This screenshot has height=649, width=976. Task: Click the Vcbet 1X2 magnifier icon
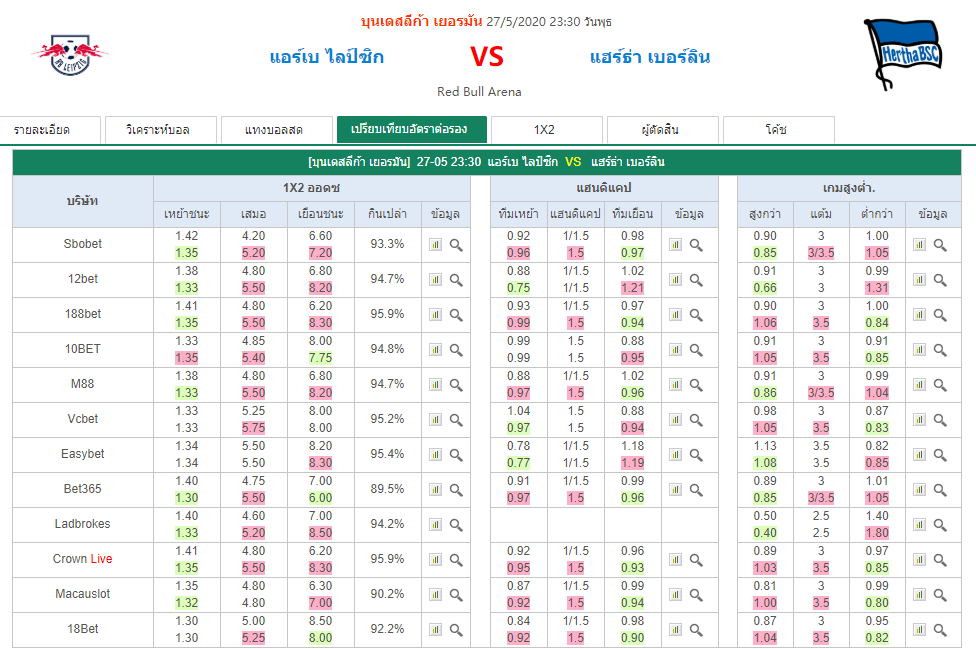coord(456,420)
